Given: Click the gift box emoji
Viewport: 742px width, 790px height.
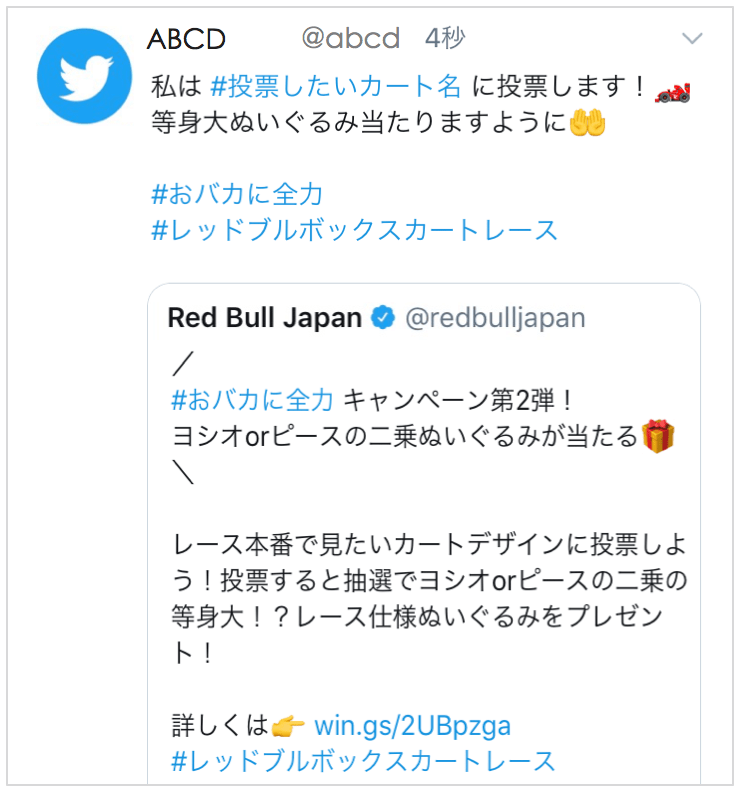Looking at the screenshot, I should (658, 436).
